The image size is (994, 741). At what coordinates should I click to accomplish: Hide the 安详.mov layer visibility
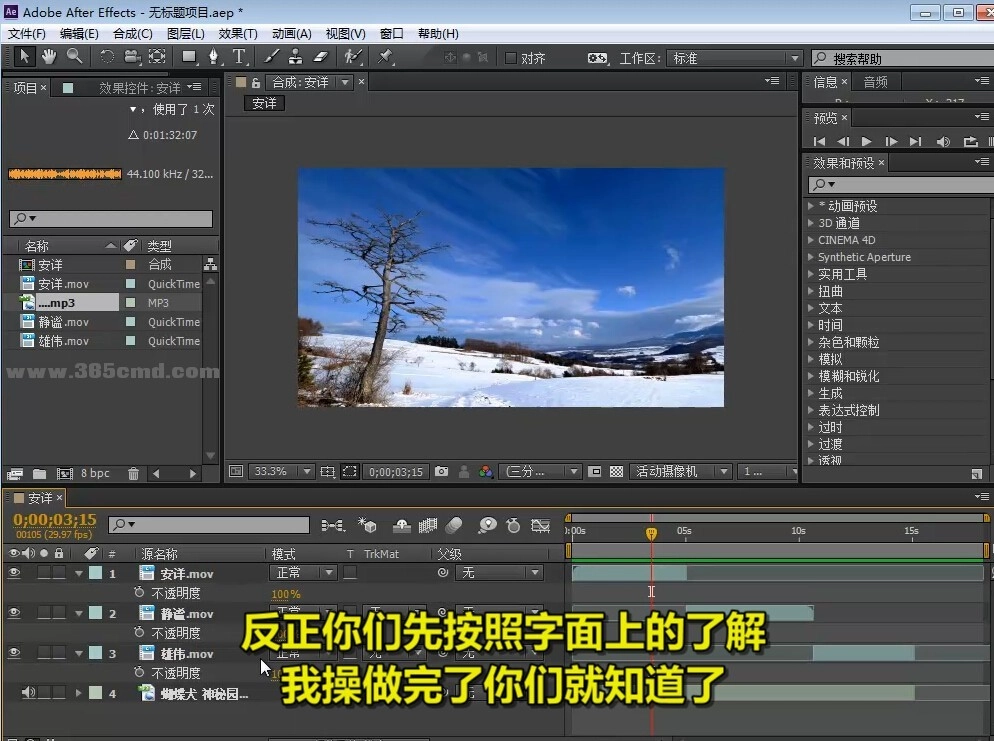pos(13,573)
